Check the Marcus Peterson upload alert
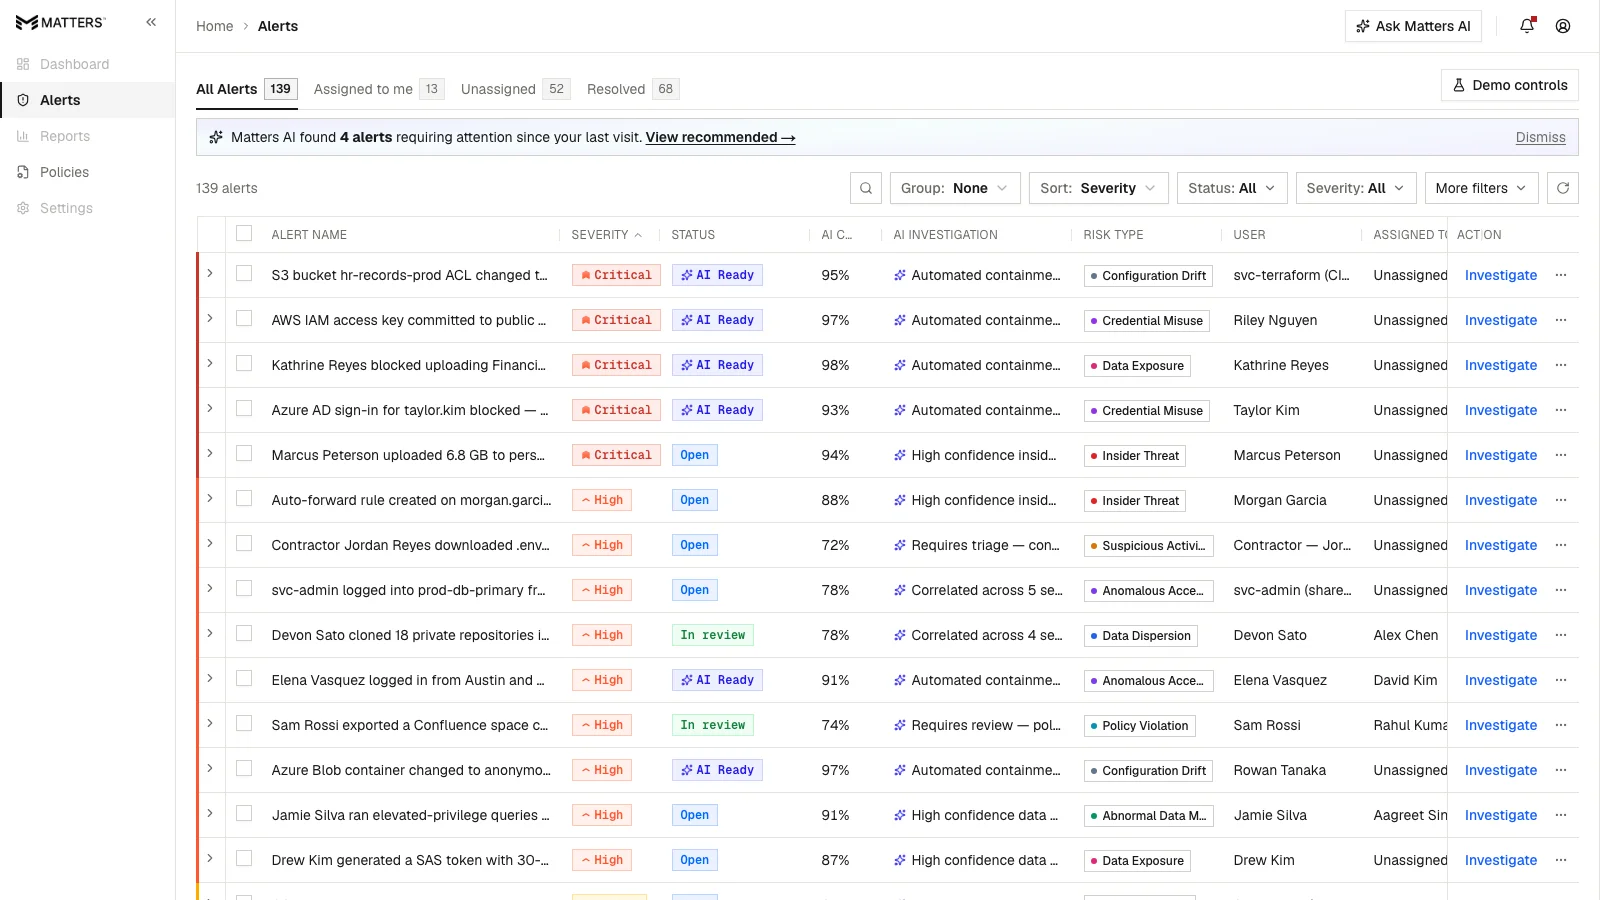 244,453
